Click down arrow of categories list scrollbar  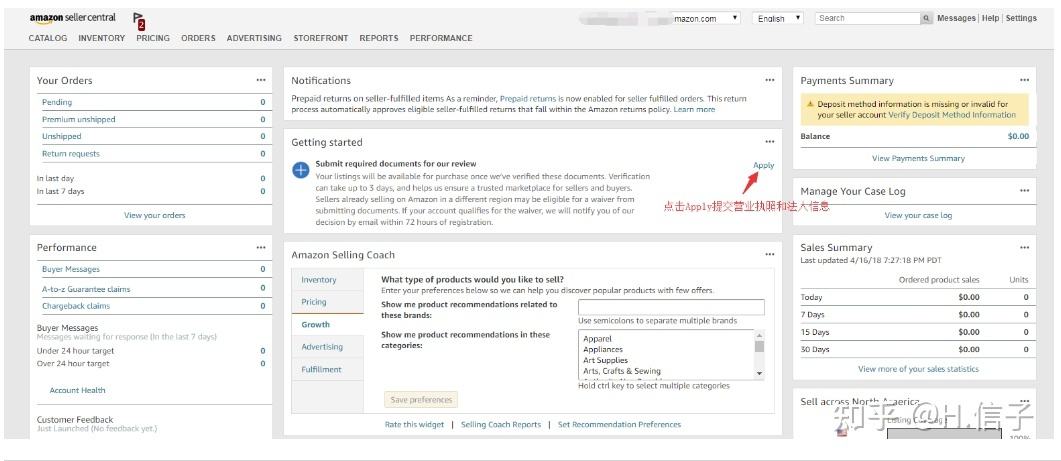[759, 374]
